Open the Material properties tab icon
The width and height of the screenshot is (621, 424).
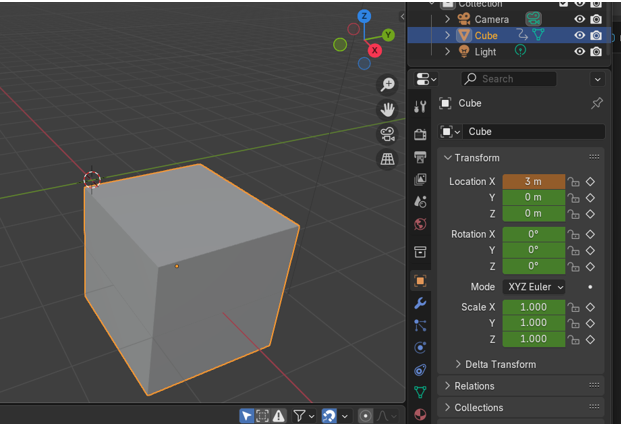coord(420,414)
